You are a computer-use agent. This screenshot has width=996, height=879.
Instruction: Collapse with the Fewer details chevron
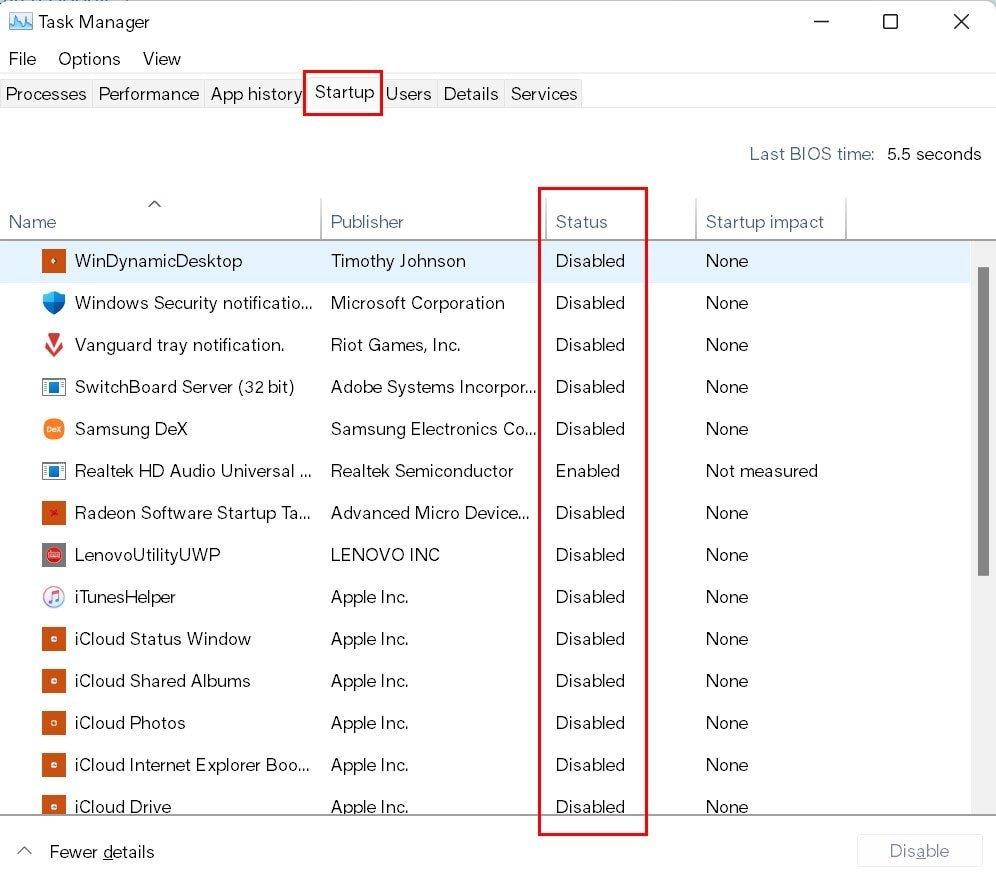click(24, 851)
